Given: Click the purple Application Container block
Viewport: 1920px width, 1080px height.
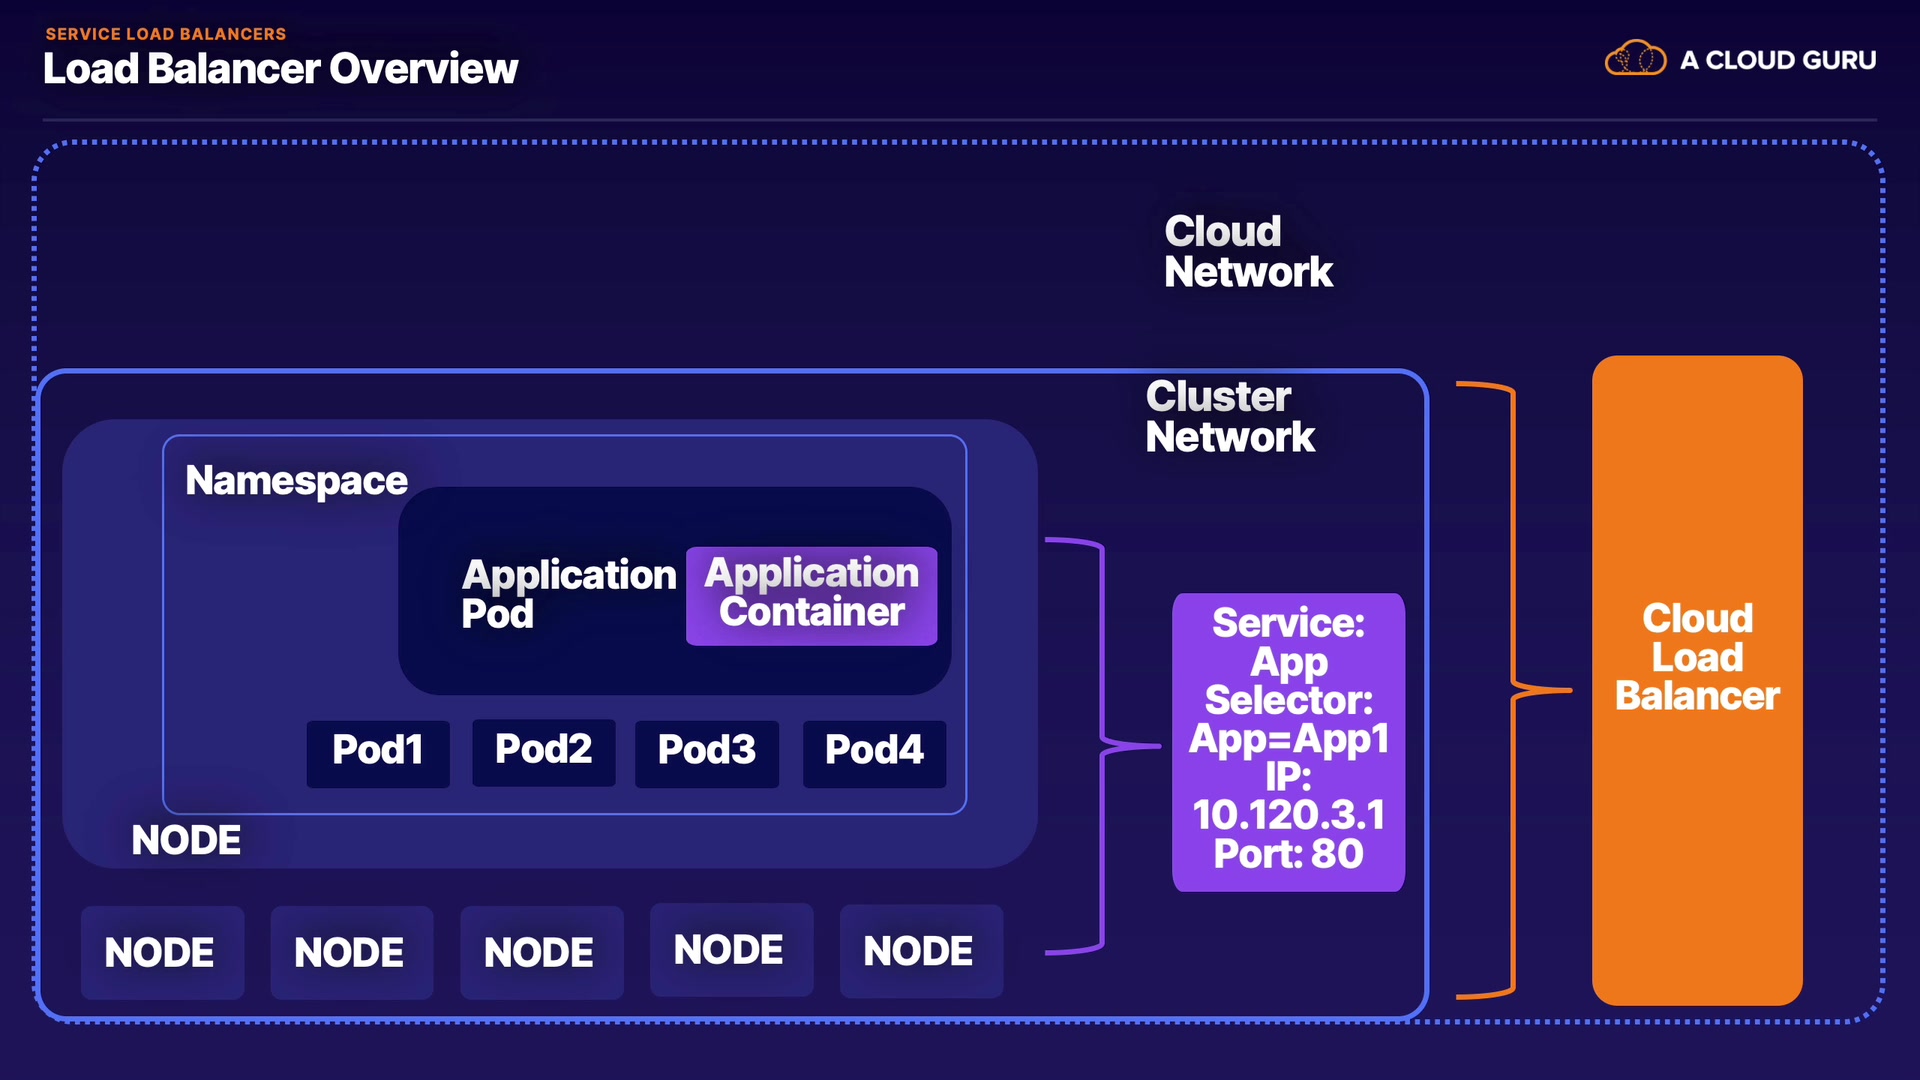Looking at the screenshot, I should click(x=811, y=594).
